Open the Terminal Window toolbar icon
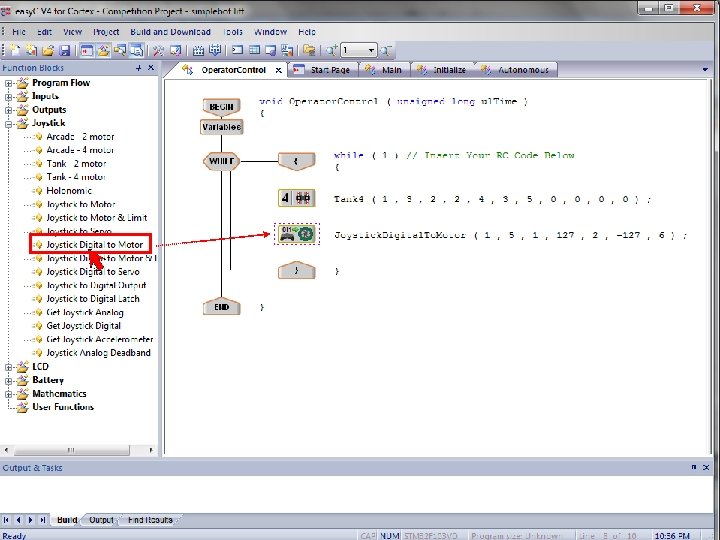This screenshot has width=720, height=540. click(237, 50)
